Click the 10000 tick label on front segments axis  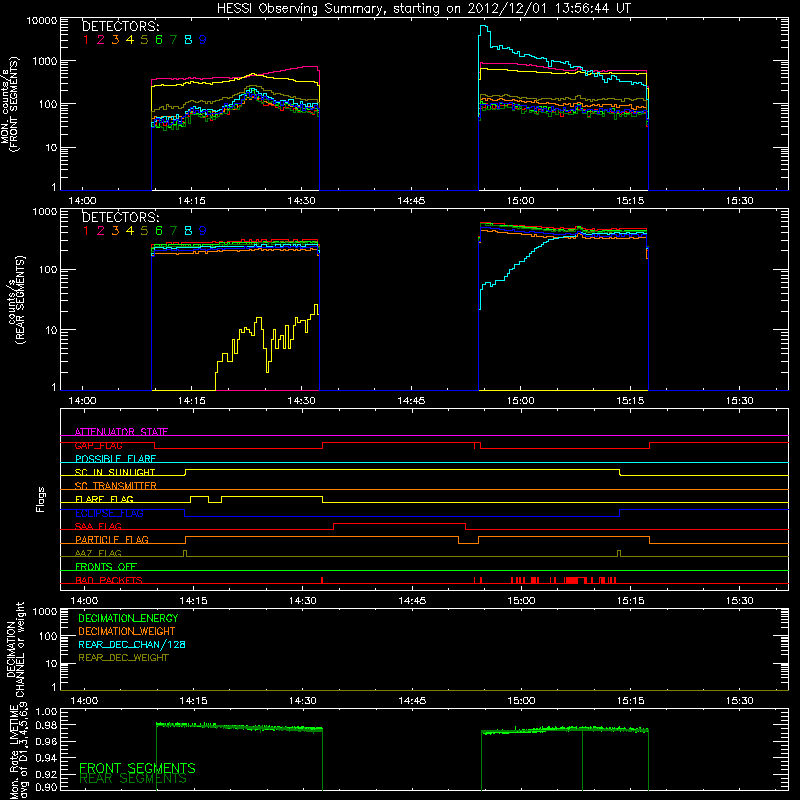(42, 21)
